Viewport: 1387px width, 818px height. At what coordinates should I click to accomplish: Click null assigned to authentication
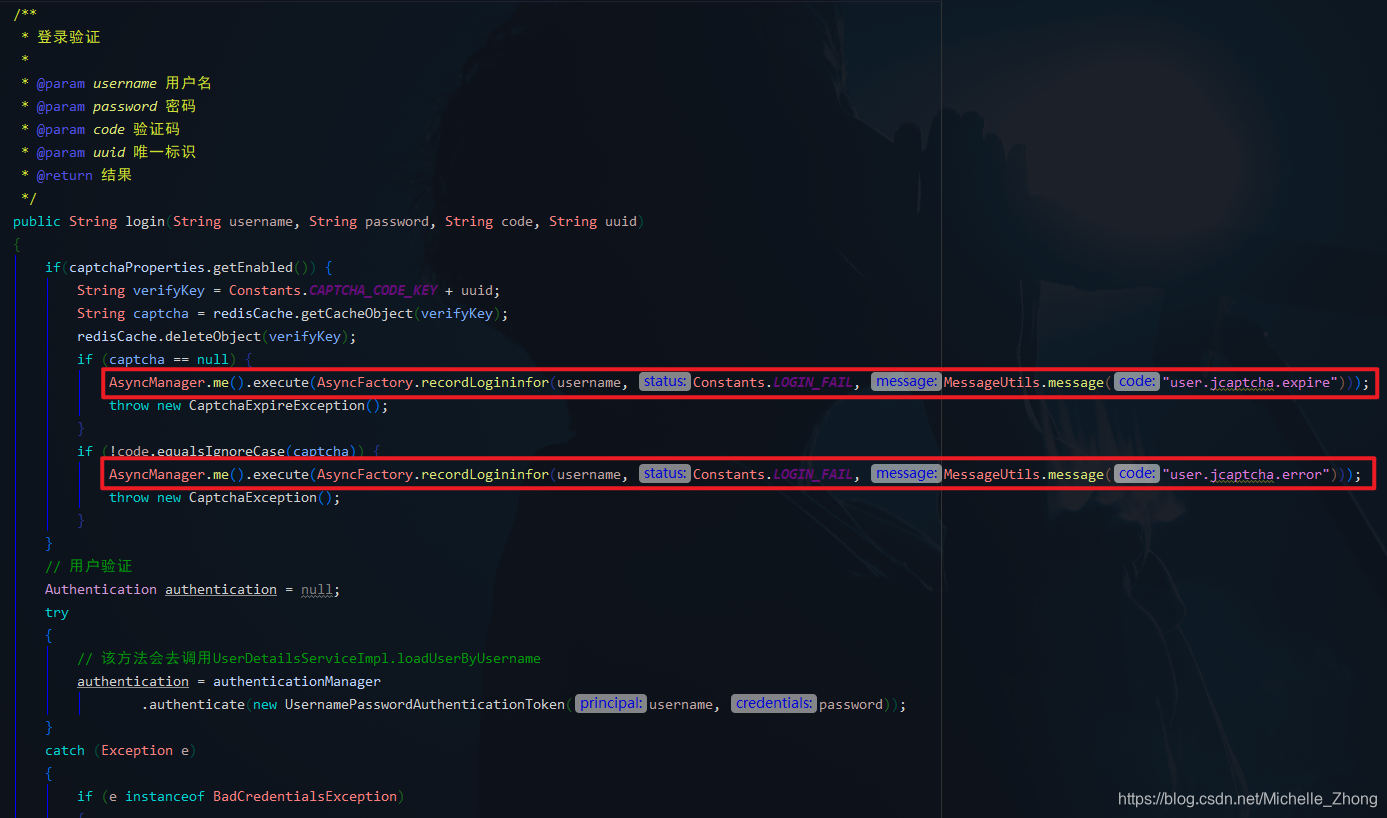[x=317, y=589]
